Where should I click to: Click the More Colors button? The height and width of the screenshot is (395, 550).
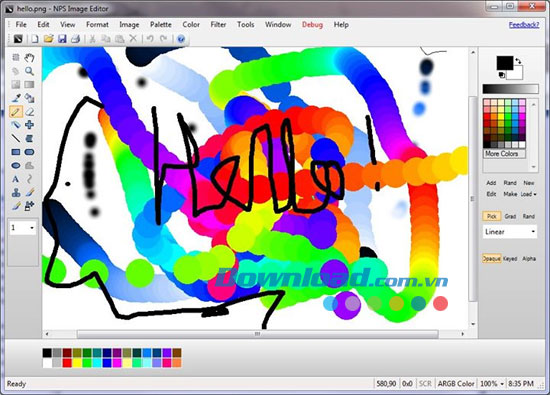pos(504,154)
